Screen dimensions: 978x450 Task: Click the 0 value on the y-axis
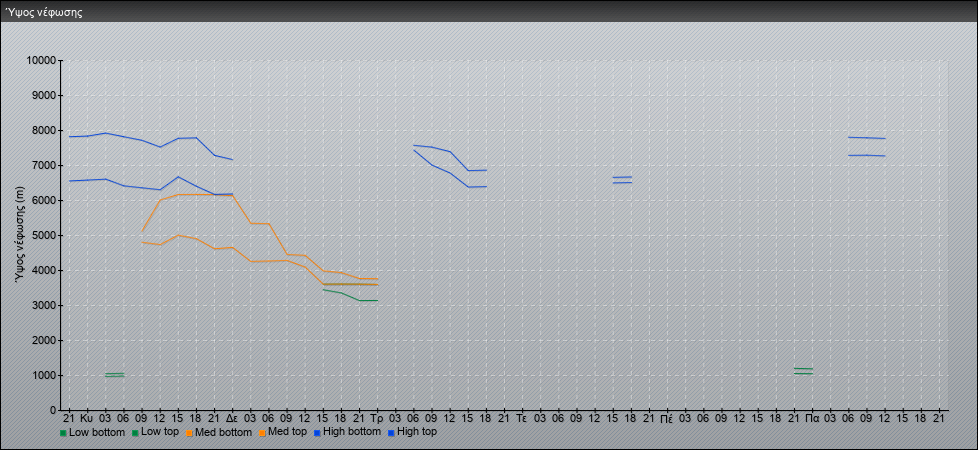(x=52, y=410)
